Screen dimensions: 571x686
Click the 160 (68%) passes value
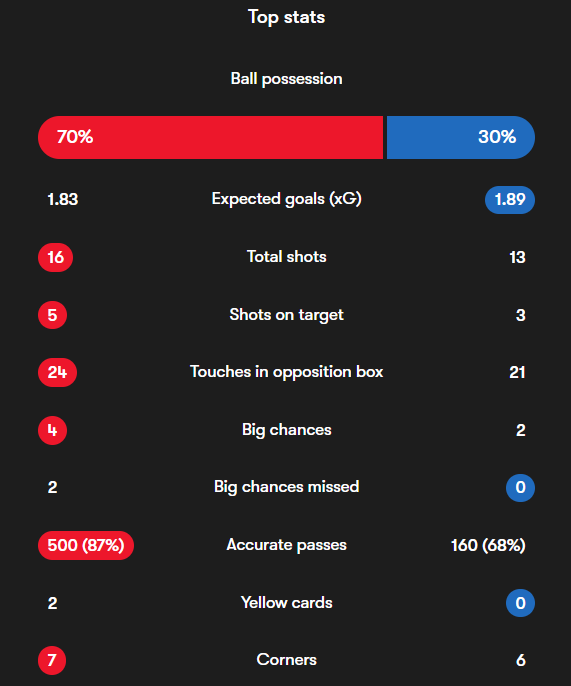point(488,546)
